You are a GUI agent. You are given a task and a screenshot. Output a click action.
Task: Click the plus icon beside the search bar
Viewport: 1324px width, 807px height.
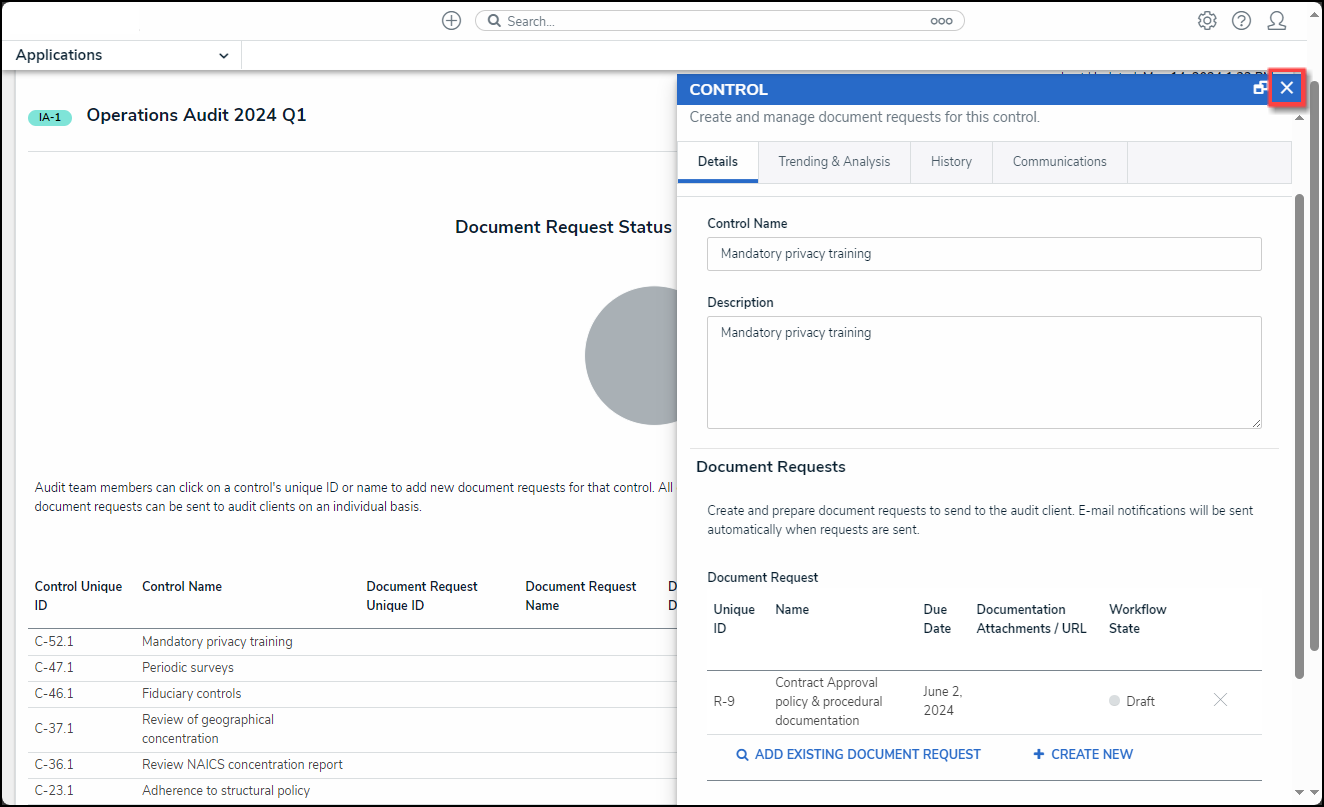pyautogui.click(x=451, y=21)
